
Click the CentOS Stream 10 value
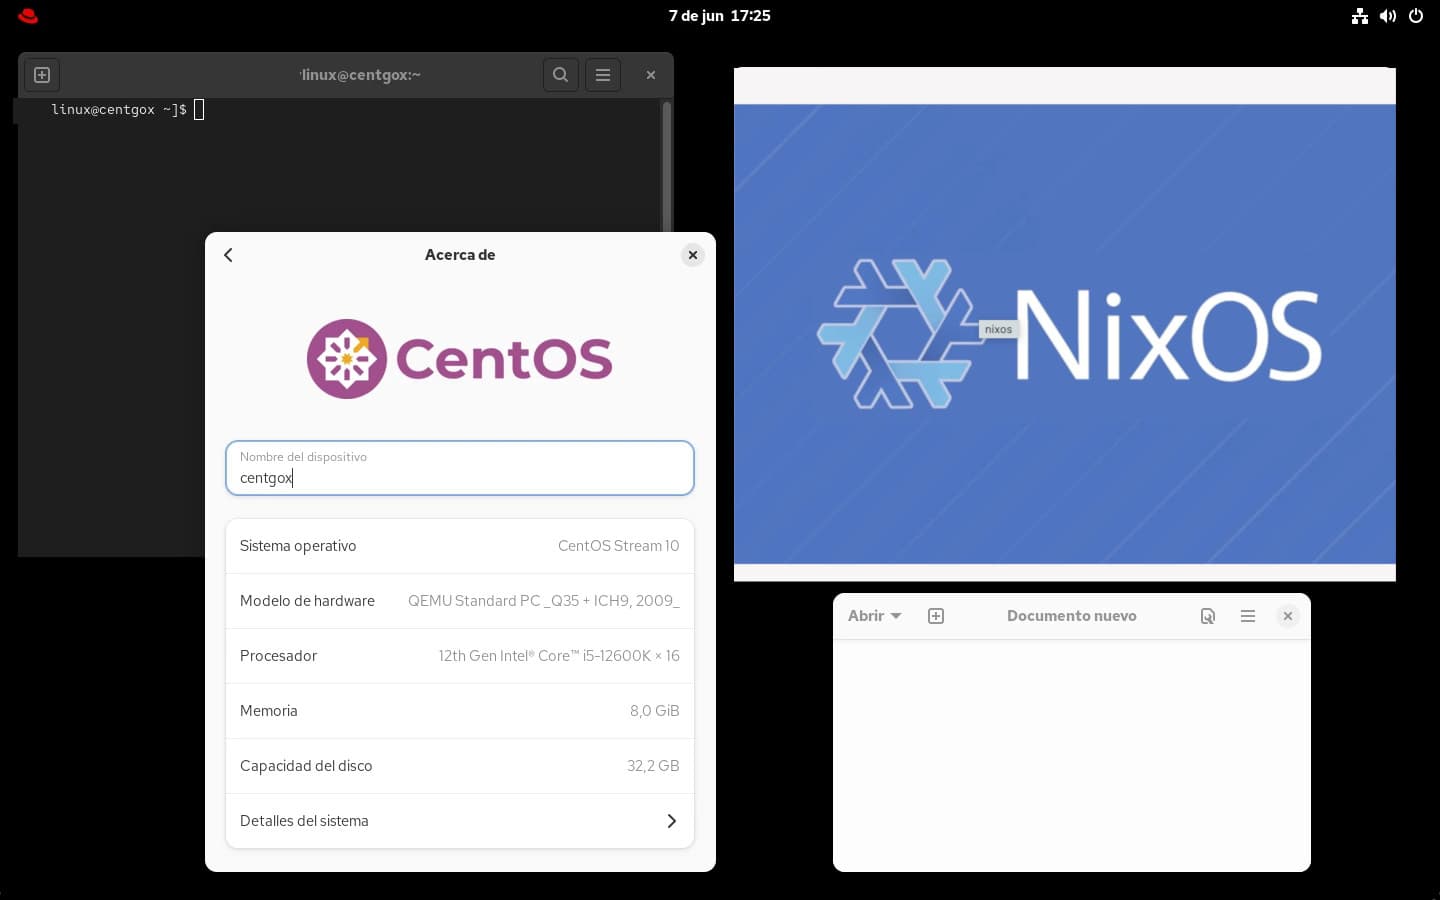(x=618, y=546)
